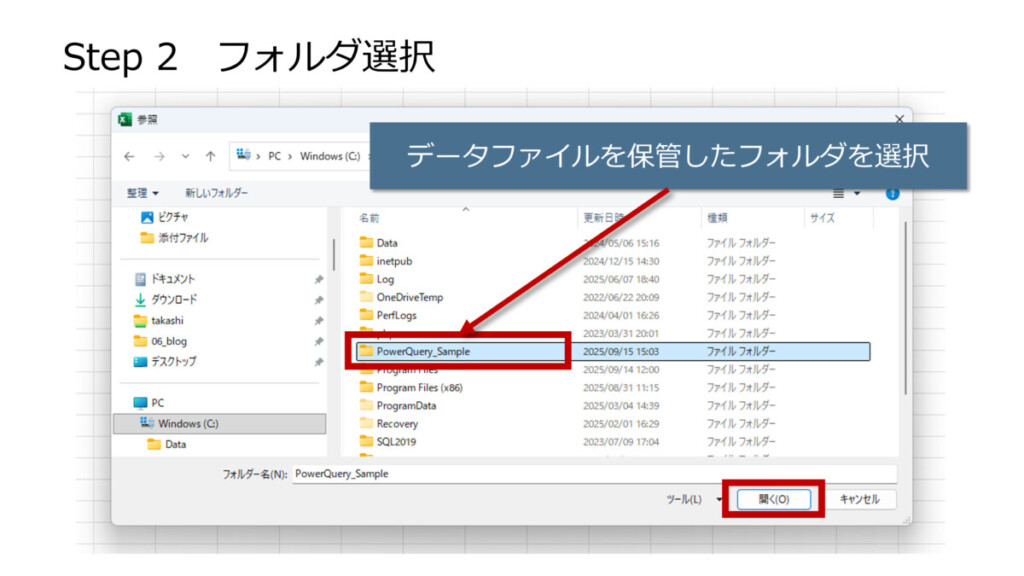Click the navigation pane scrollbar
Viewport: 1024px width, 576px height.
pos(334,255)
